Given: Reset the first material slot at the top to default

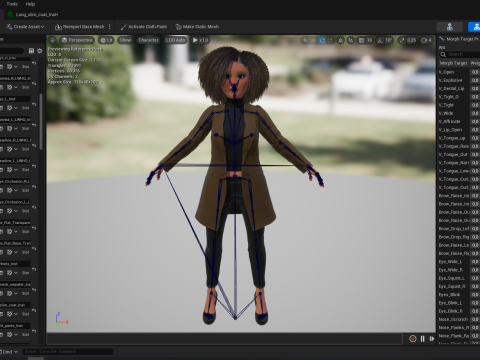Looking at the screenshot, I should point(34,63).
